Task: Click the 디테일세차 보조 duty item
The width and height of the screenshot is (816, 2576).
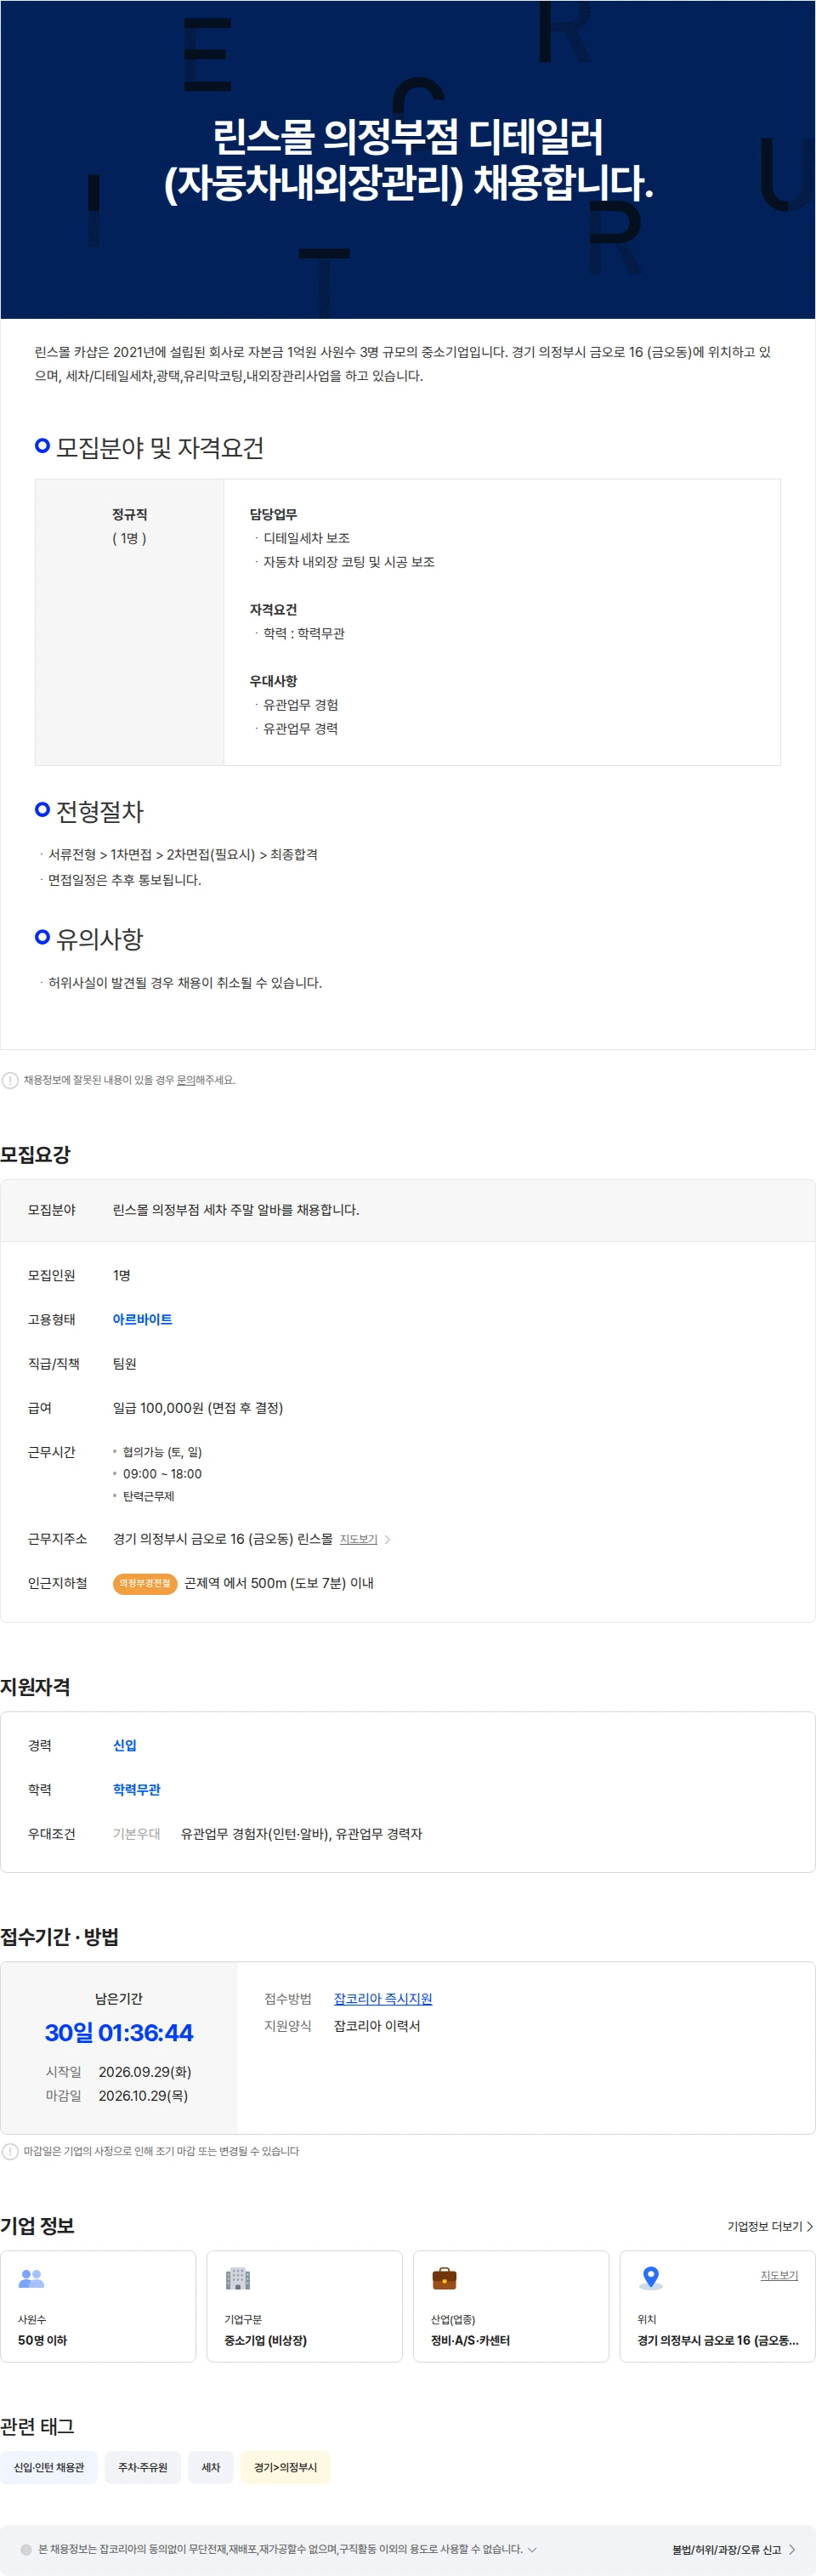Action: coord(306,538)
